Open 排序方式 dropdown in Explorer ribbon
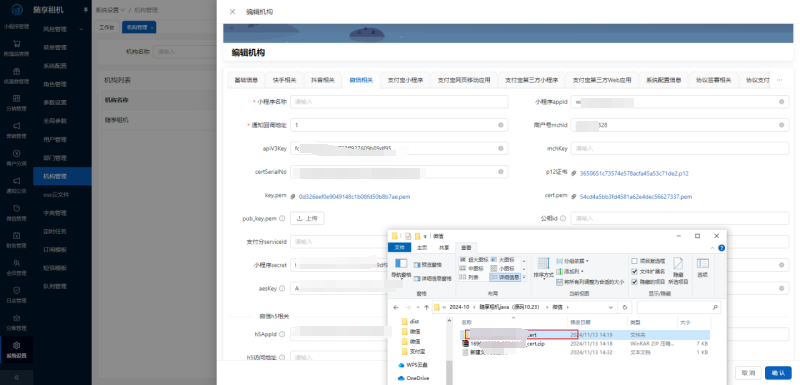The width and height of the screenshot is (800, 385). (543, 268)
